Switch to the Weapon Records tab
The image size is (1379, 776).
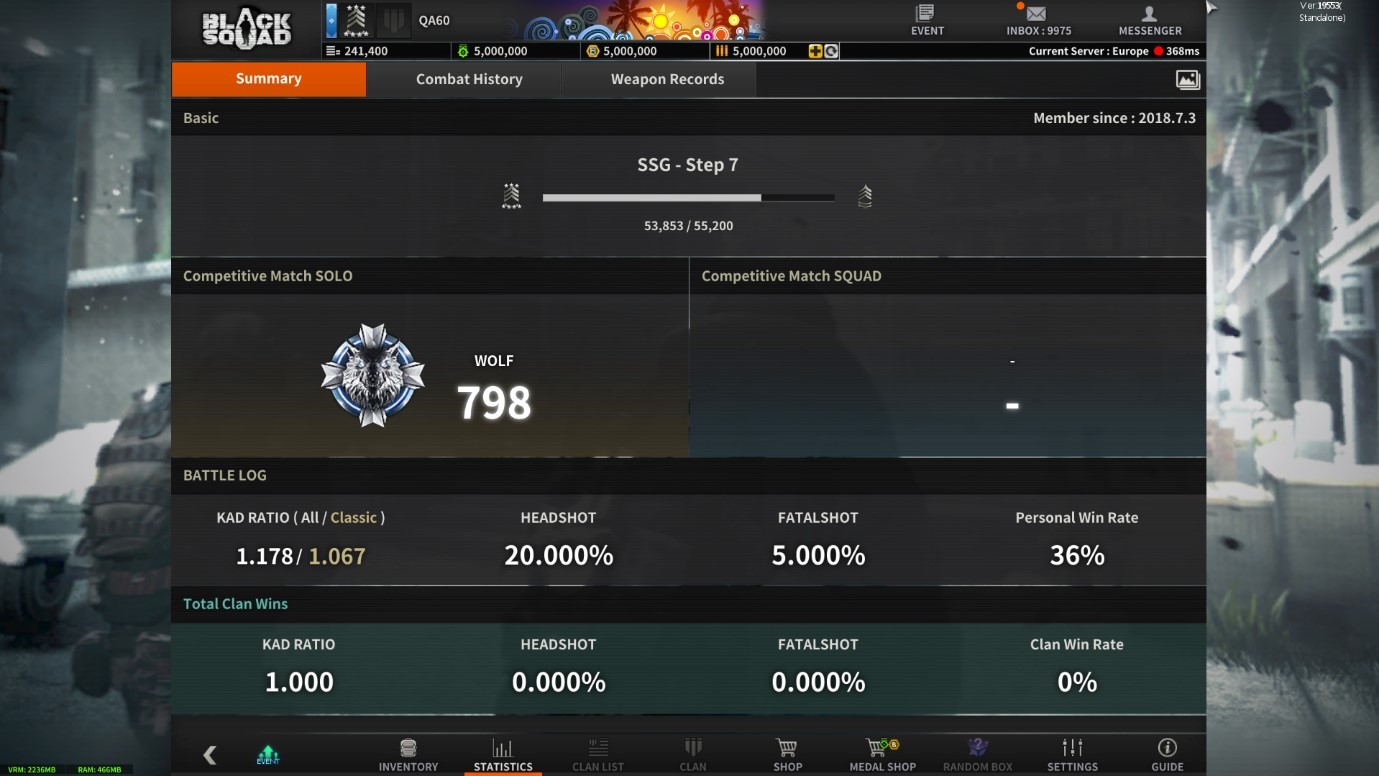667,79
